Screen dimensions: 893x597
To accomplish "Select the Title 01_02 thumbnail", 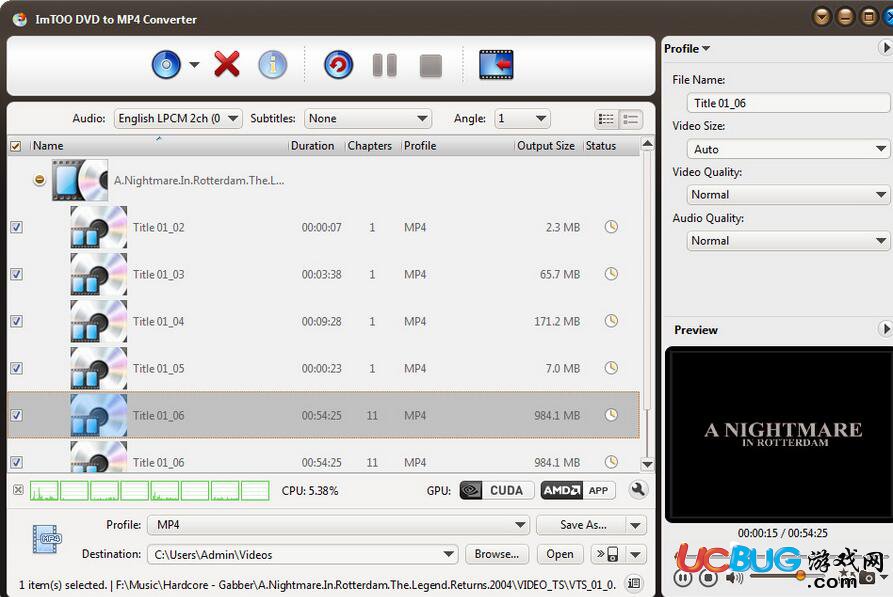I will [x=99, y=227].
